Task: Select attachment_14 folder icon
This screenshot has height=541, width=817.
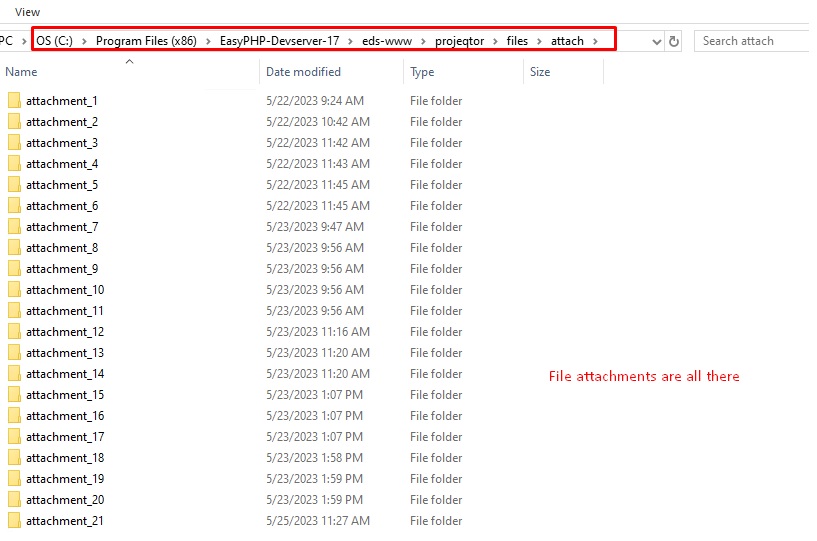Action: [15, 374]
